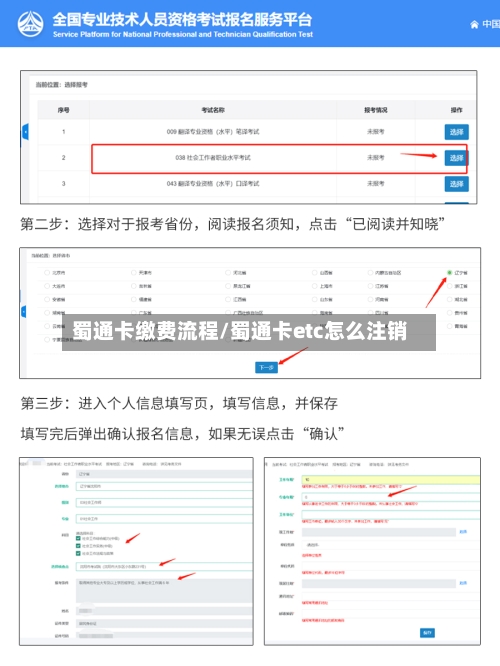Click the platform logo emblem in header
This screenshot has height=666, width=500.
click(x=30, y=24)
